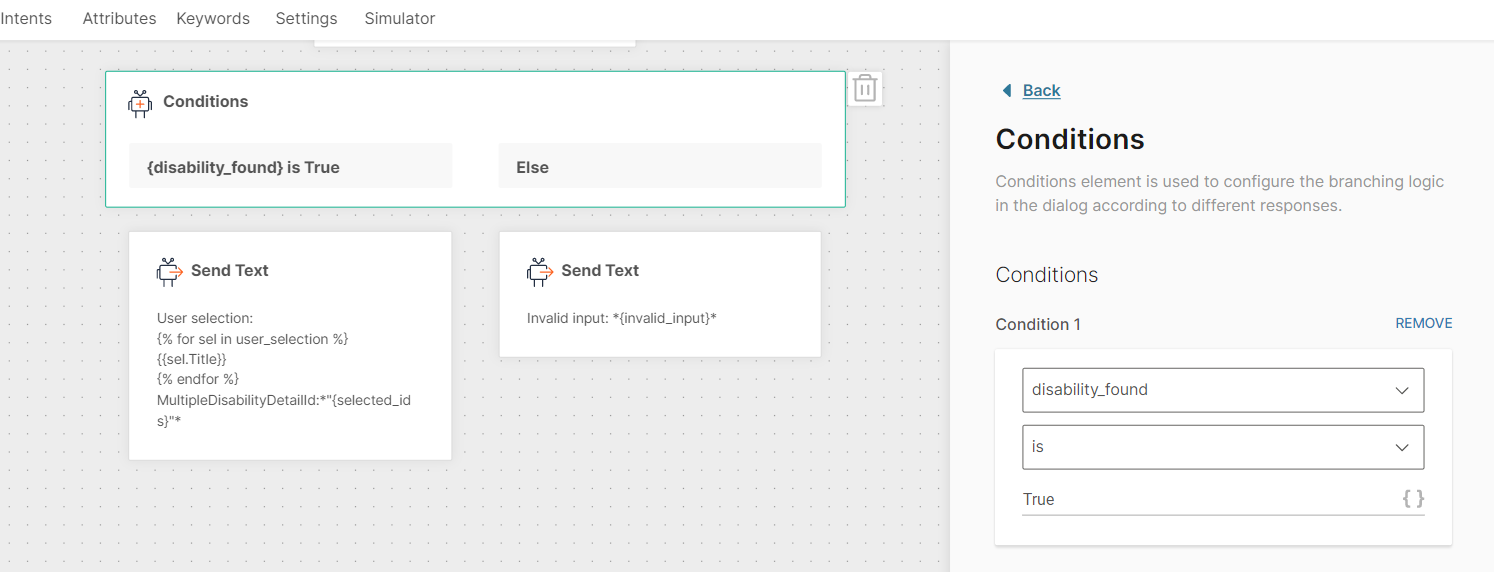
Task: Click the curly braces attribute icon
Action: click(1413, 498)
